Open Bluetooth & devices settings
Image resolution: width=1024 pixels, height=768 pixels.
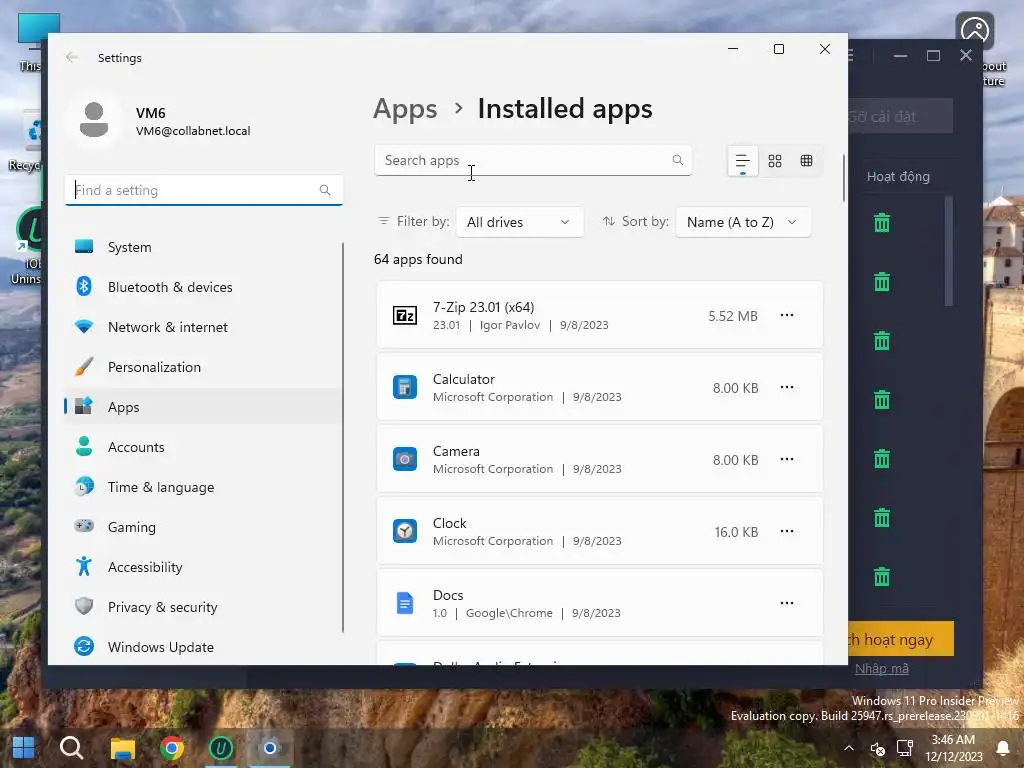(x=202, y=287)
